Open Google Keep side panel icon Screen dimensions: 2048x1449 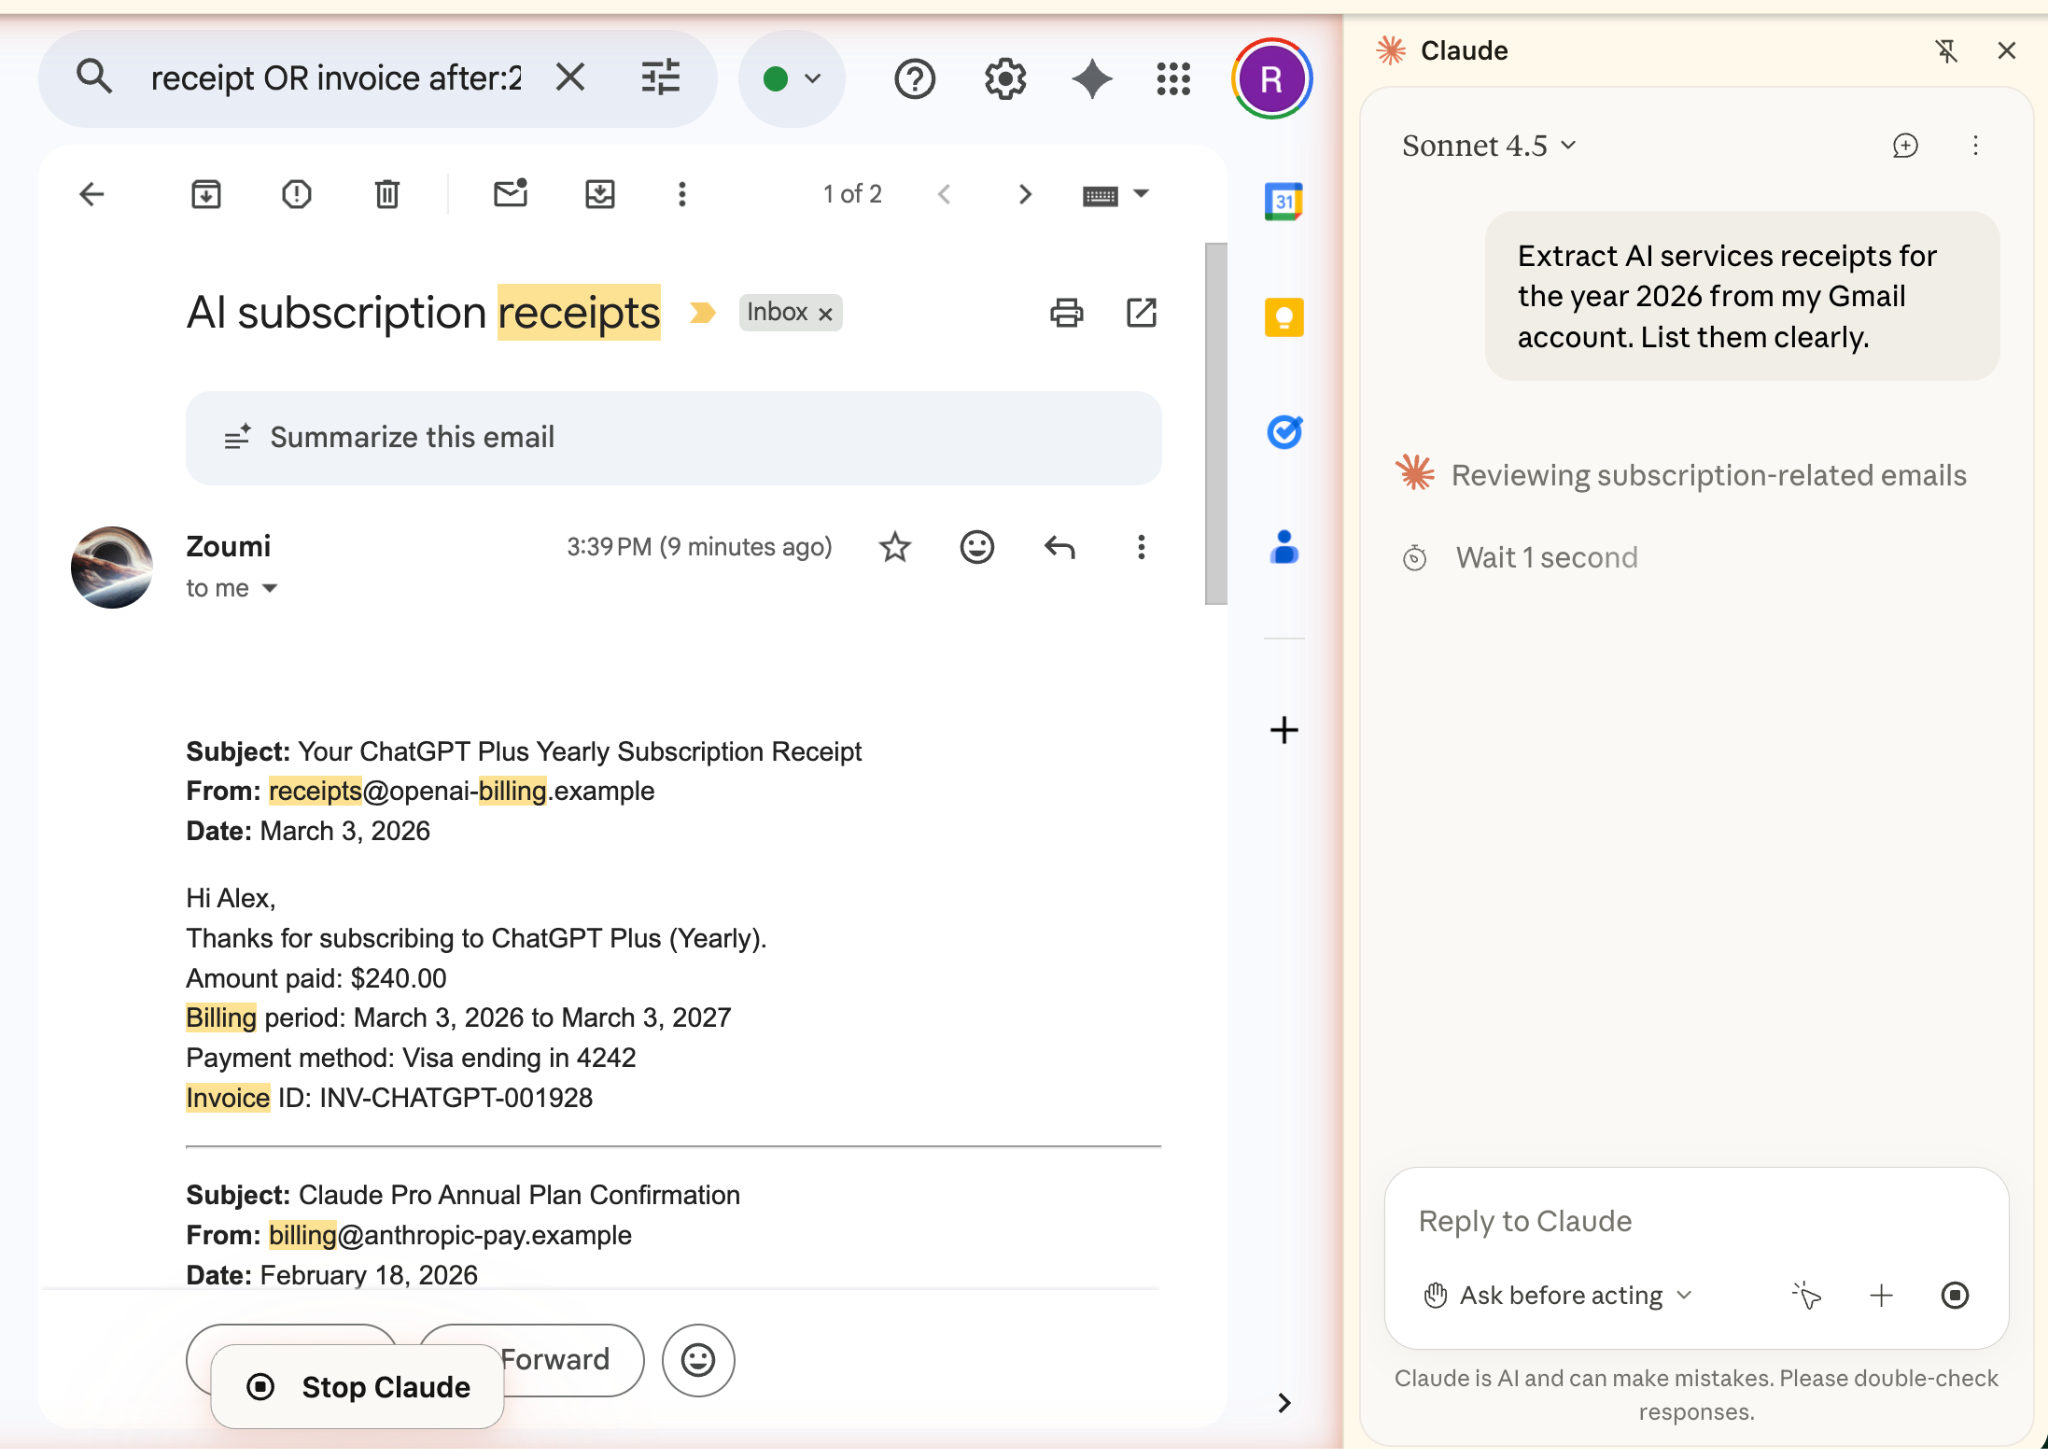pyautogui.click(x=1284, y=318)
